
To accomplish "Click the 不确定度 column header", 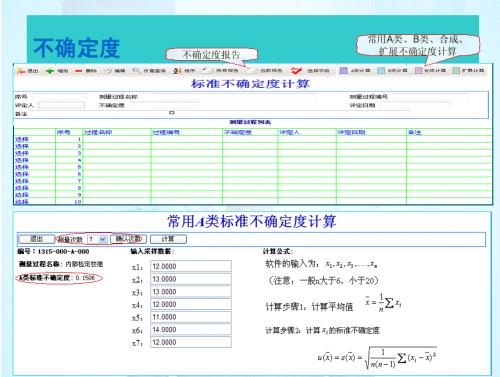I will 250,132.
